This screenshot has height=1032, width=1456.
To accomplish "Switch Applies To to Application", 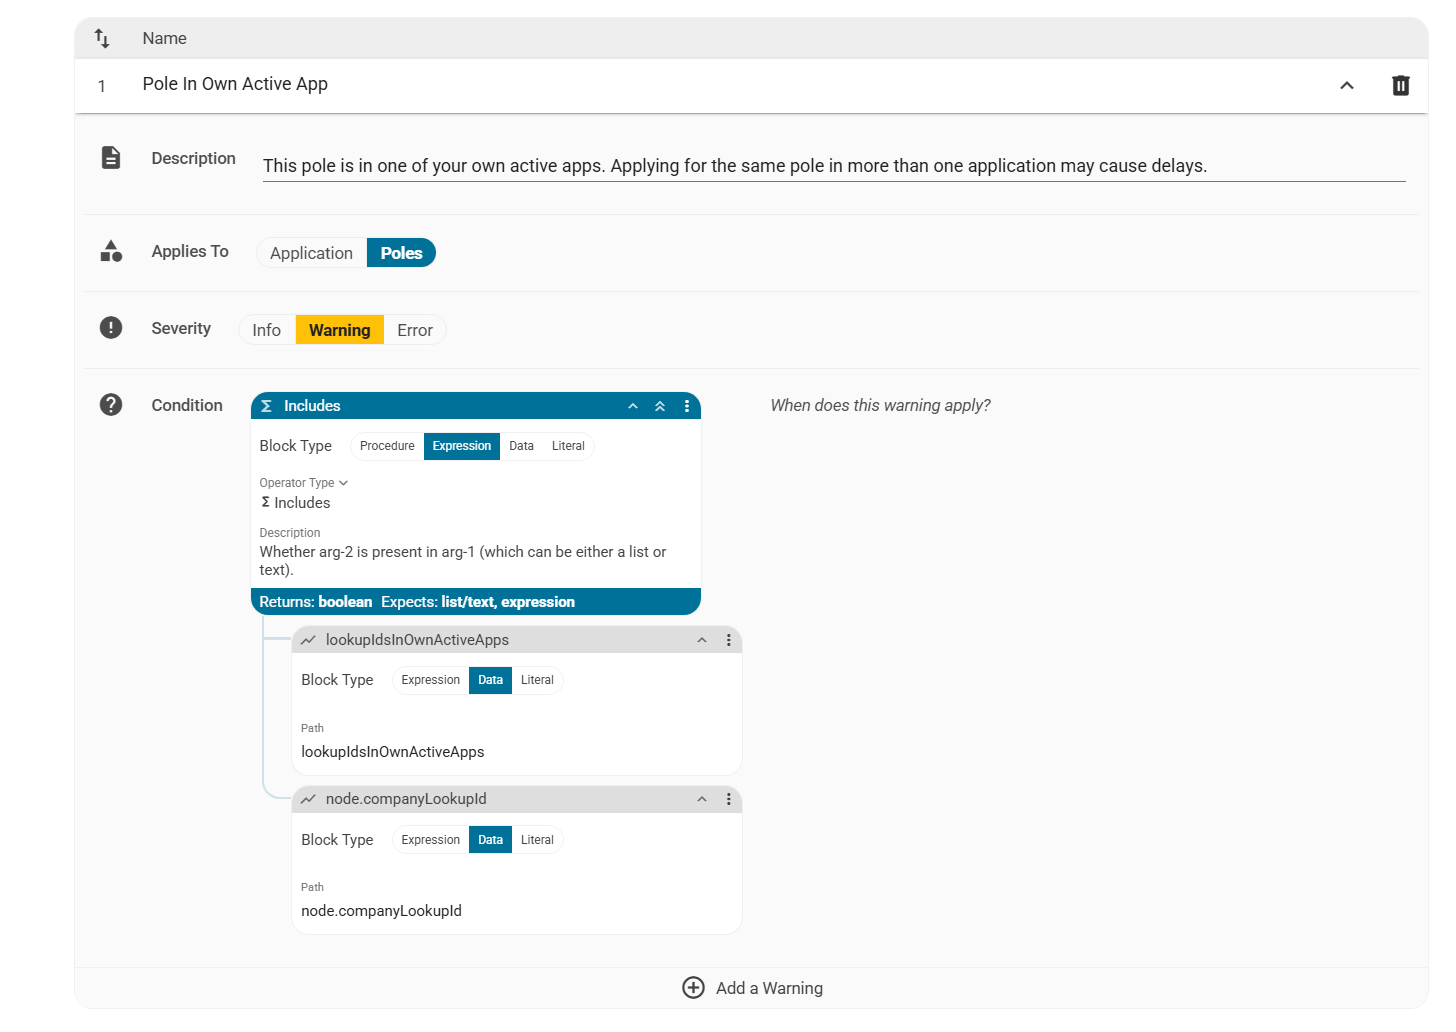I will coord(311,253).
